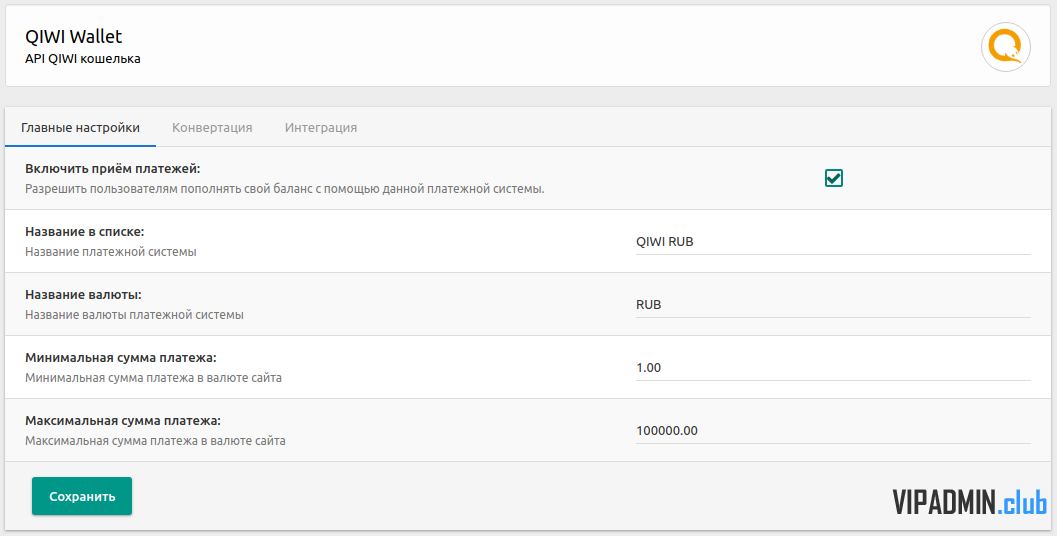1057x536 pixels.
Task: Click the 'Название в списке:' label
Action: tap(85, 231)
